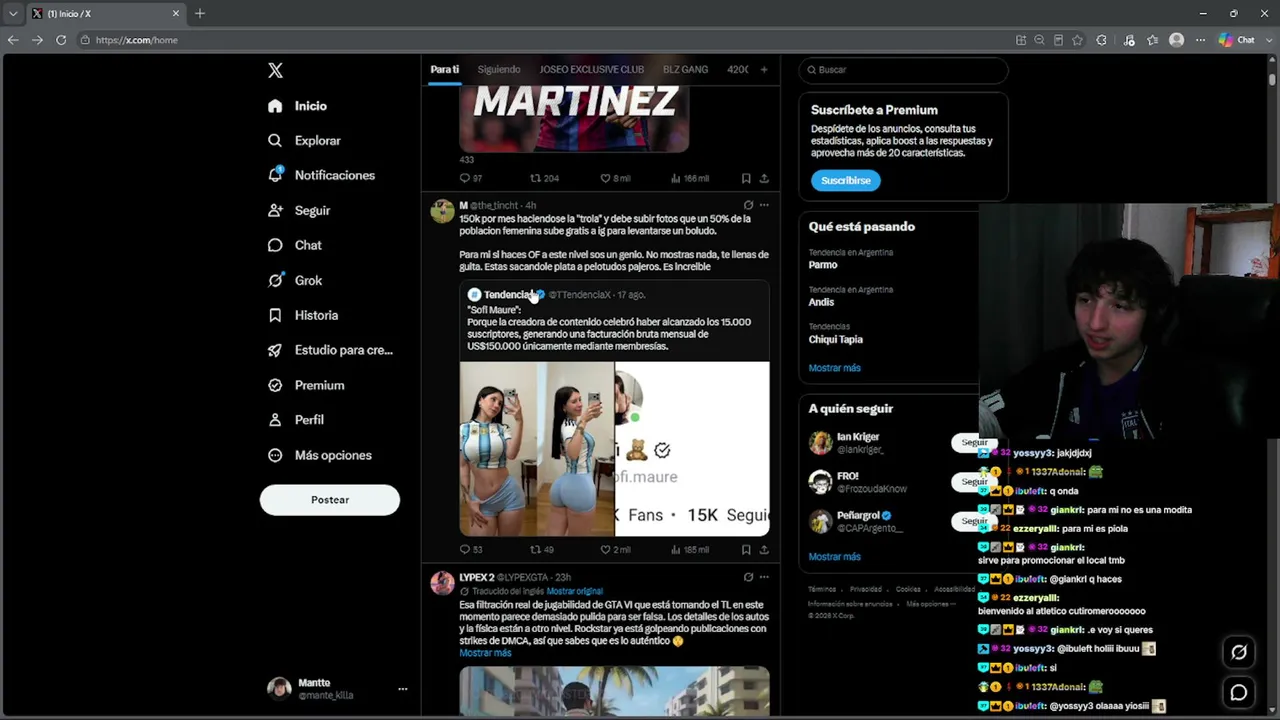Viewport: 1280px width, 720px height.
Task: Refresh the browser page
Action: coord(61,40)
